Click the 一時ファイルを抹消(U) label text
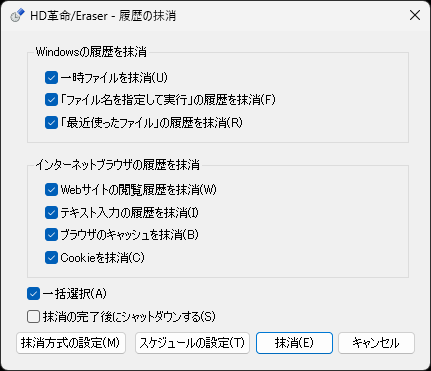Image resolution: width=431 pixels, height=371 pixels. pos(114,78)
